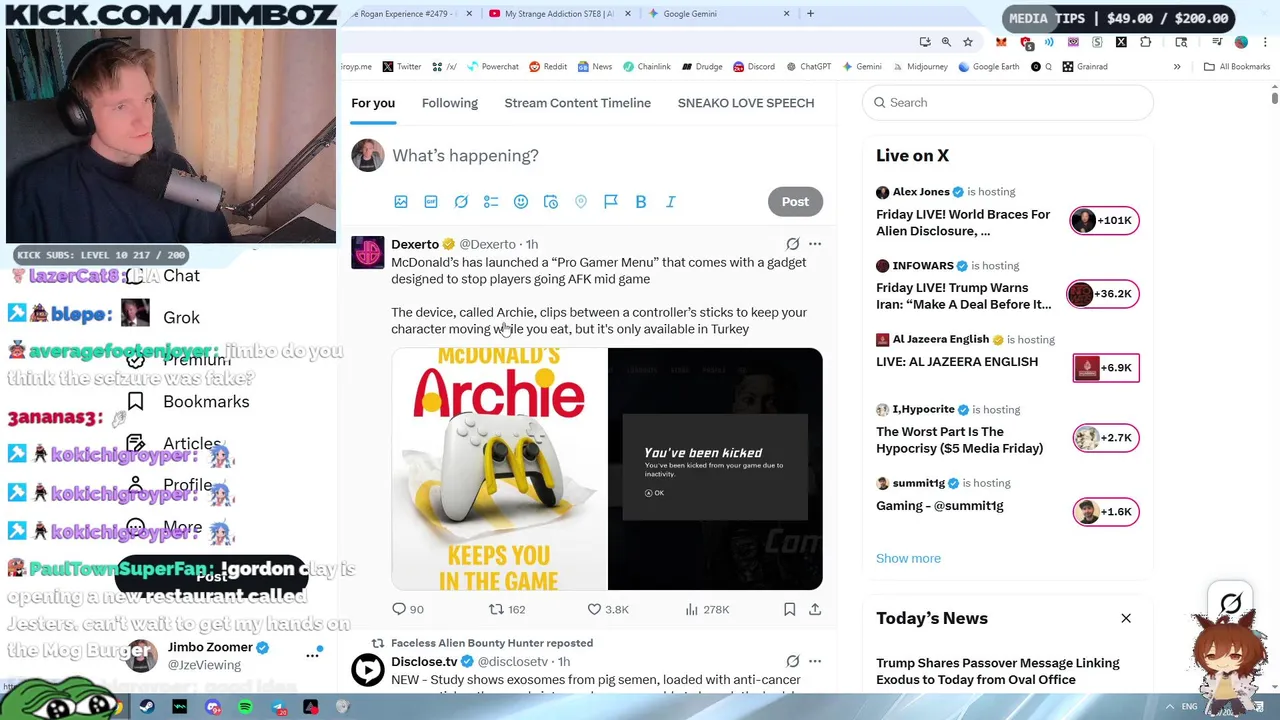This screenshot has width=1280, height=720.
Task: View analytics of Dexerto post showing 278K
Action: 707,609
